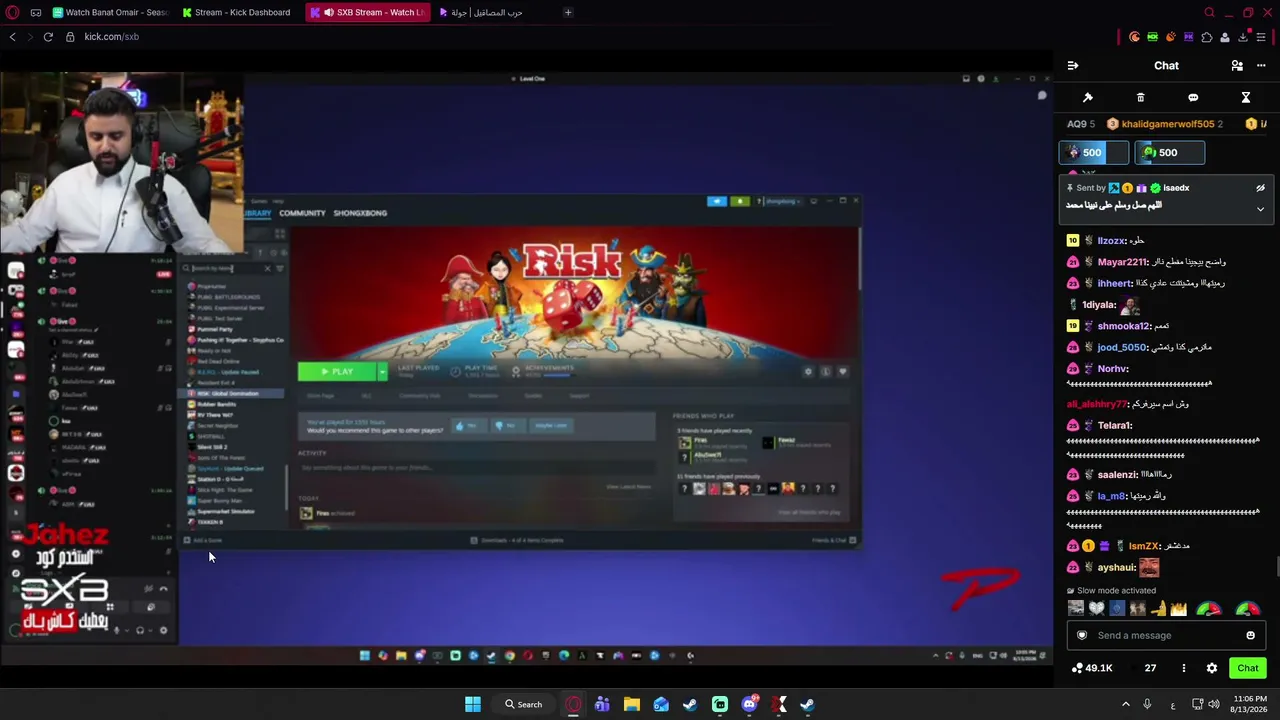Image resolution: width=1280 pixels, height=720 pixels.
Task: Click the search tabs magnifier icon
Action: [x=1209, y=13]
